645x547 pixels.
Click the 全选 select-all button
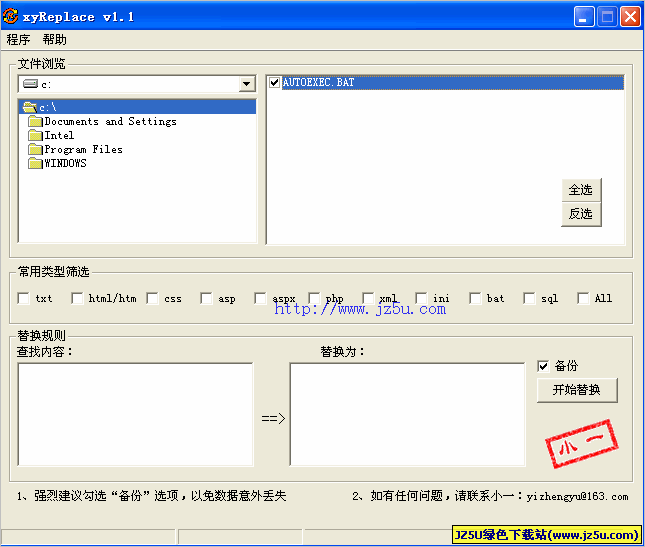tap(581, 190)
